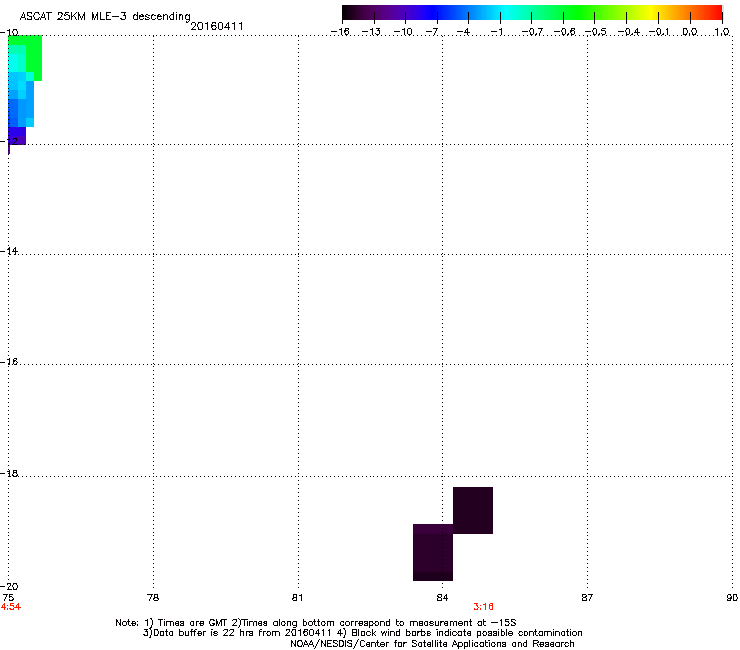This screenshot has height=650, width=740.
Task: Click the latitude axis label '-12'
Action: coord(9,141)
